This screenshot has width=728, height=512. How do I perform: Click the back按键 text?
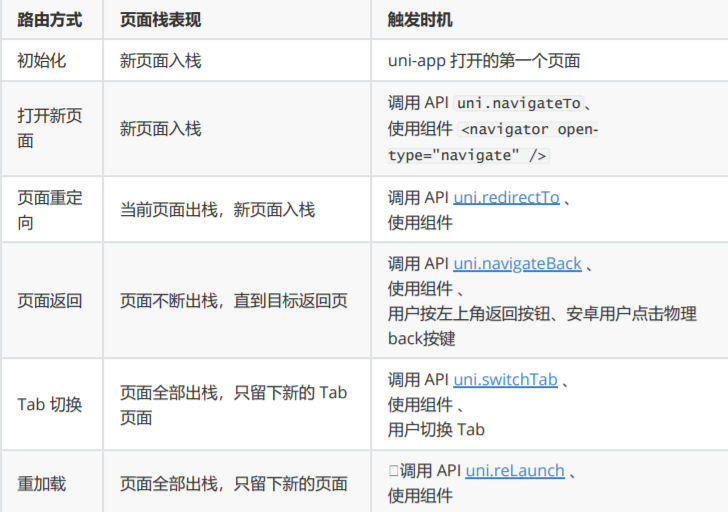pos(422,339)
